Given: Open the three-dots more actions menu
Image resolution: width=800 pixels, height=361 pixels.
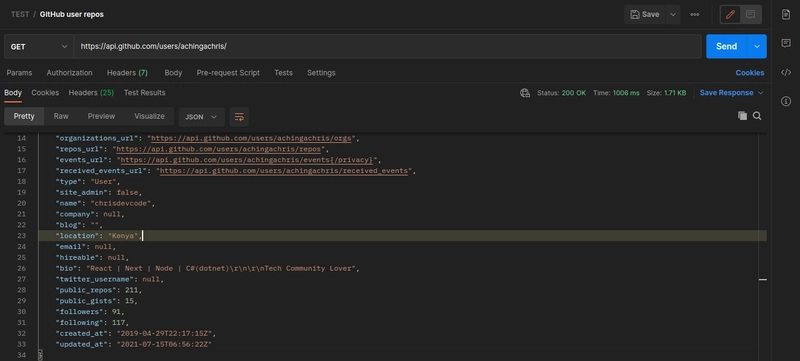Looking at the screenshot, I should coord(694,14).
